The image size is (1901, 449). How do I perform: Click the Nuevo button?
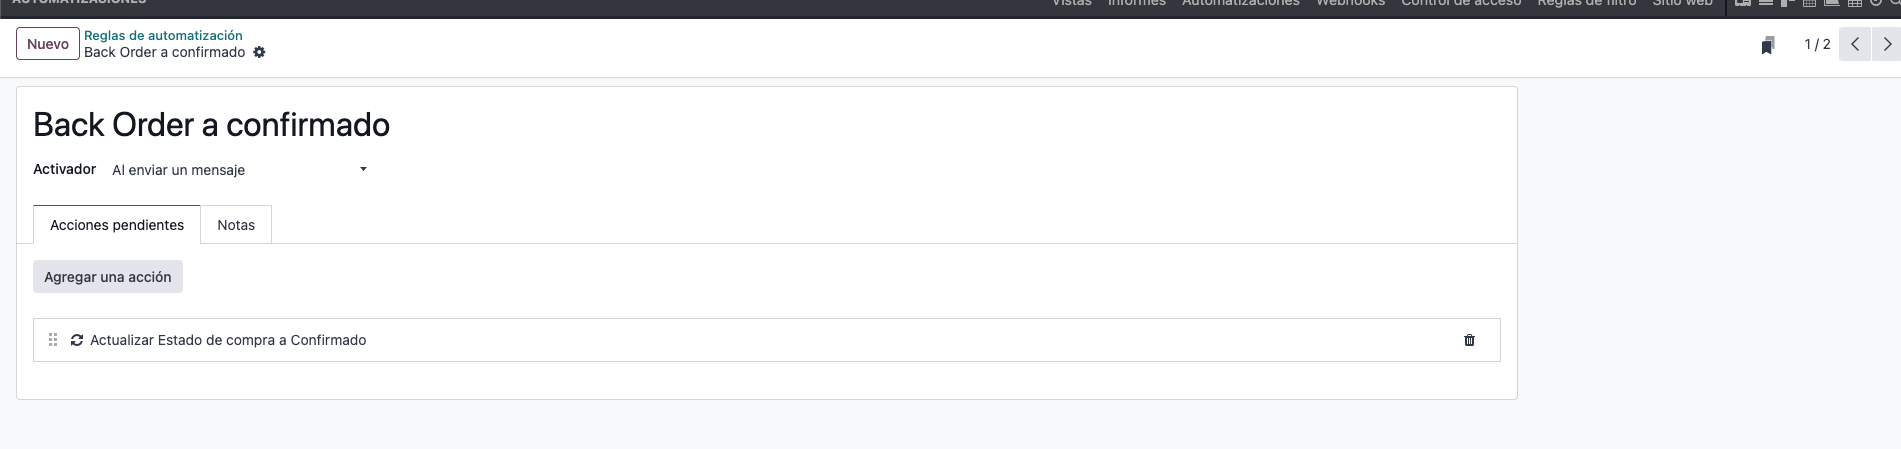click(x=48, y=44)
